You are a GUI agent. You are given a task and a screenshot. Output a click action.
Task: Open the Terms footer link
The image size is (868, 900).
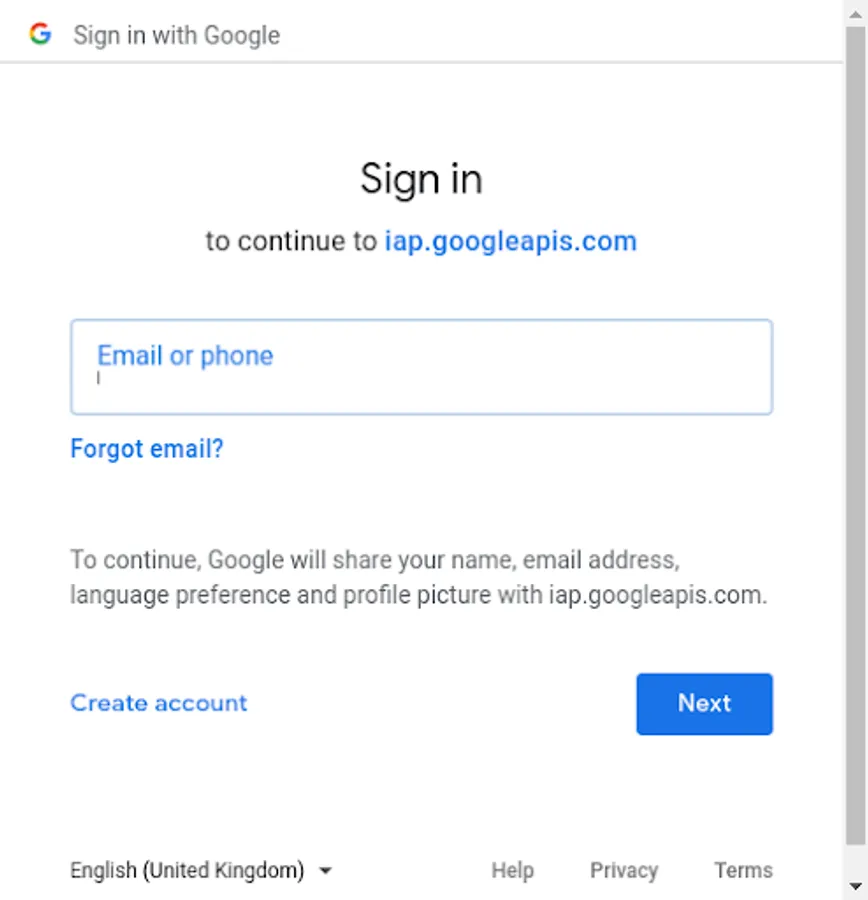click(743, 870)
